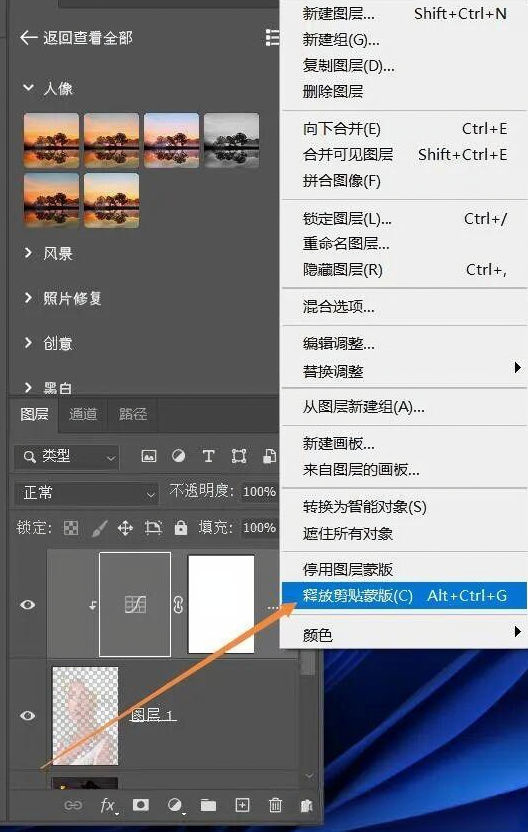The height and width of the screenshot is (832, 528).
Task: Click the 不透明度 100% field
Action: [x=259, y=492]
